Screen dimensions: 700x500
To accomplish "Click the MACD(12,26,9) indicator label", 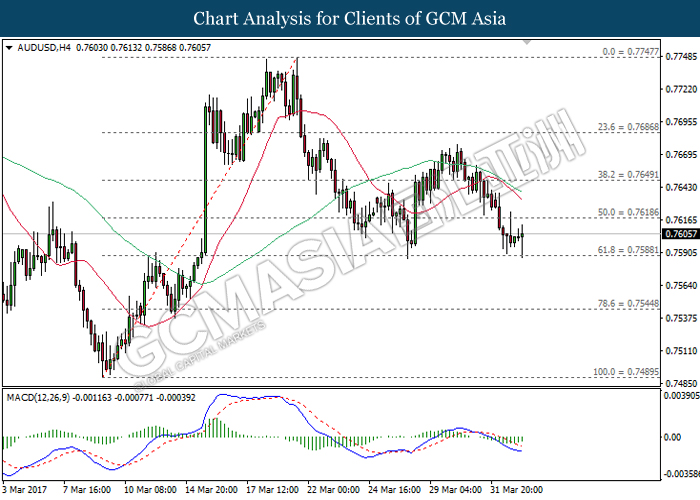I will (38, 397).
